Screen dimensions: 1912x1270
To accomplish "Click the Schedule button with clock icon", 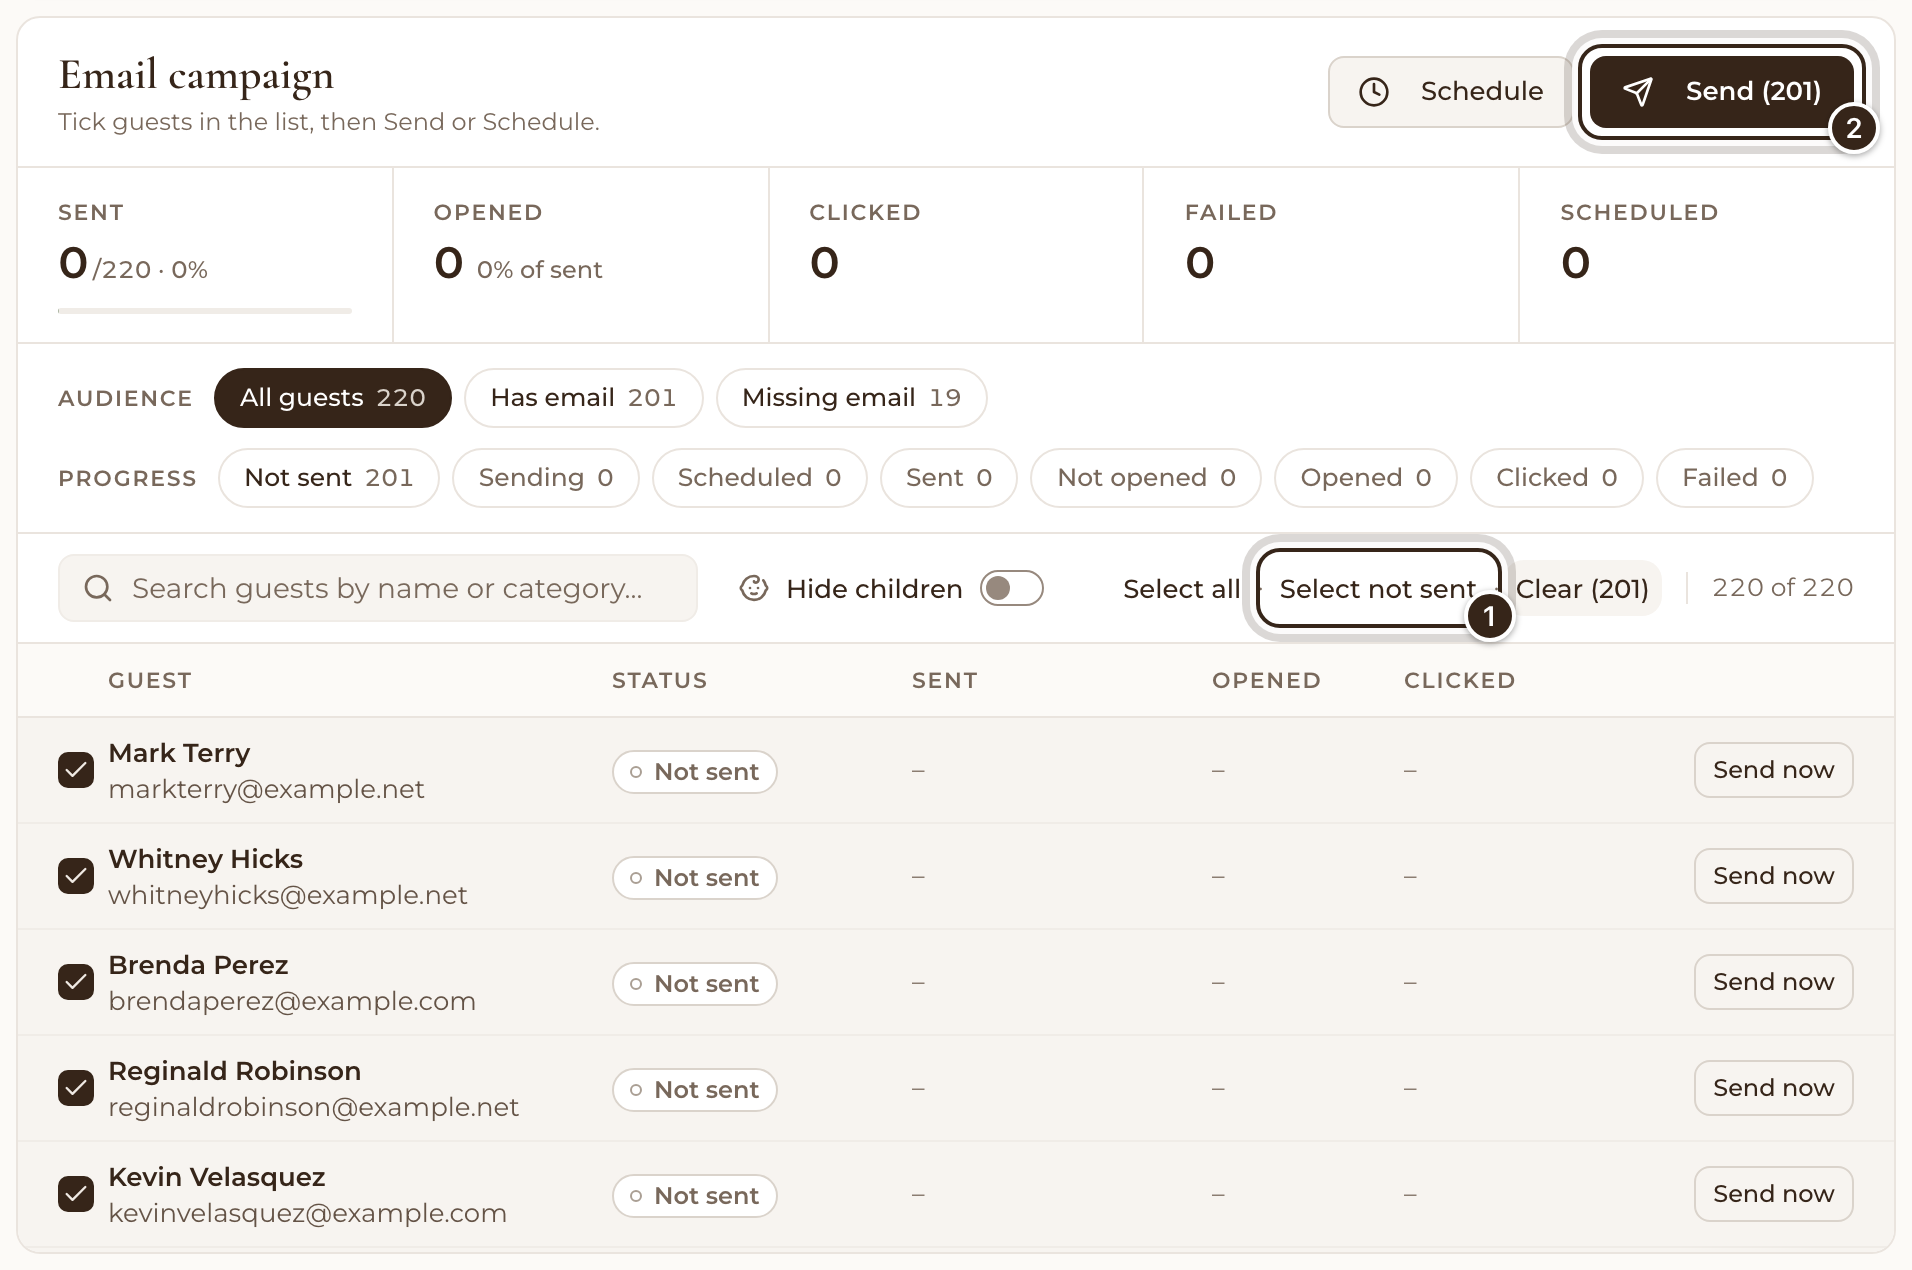I will (x=1450, y=92).
